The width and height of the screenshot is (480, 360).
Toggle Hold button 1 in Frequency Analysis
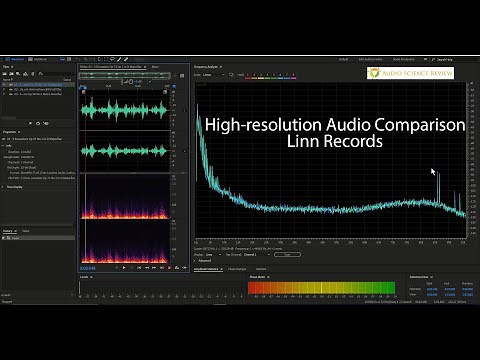tap(248, 76)
